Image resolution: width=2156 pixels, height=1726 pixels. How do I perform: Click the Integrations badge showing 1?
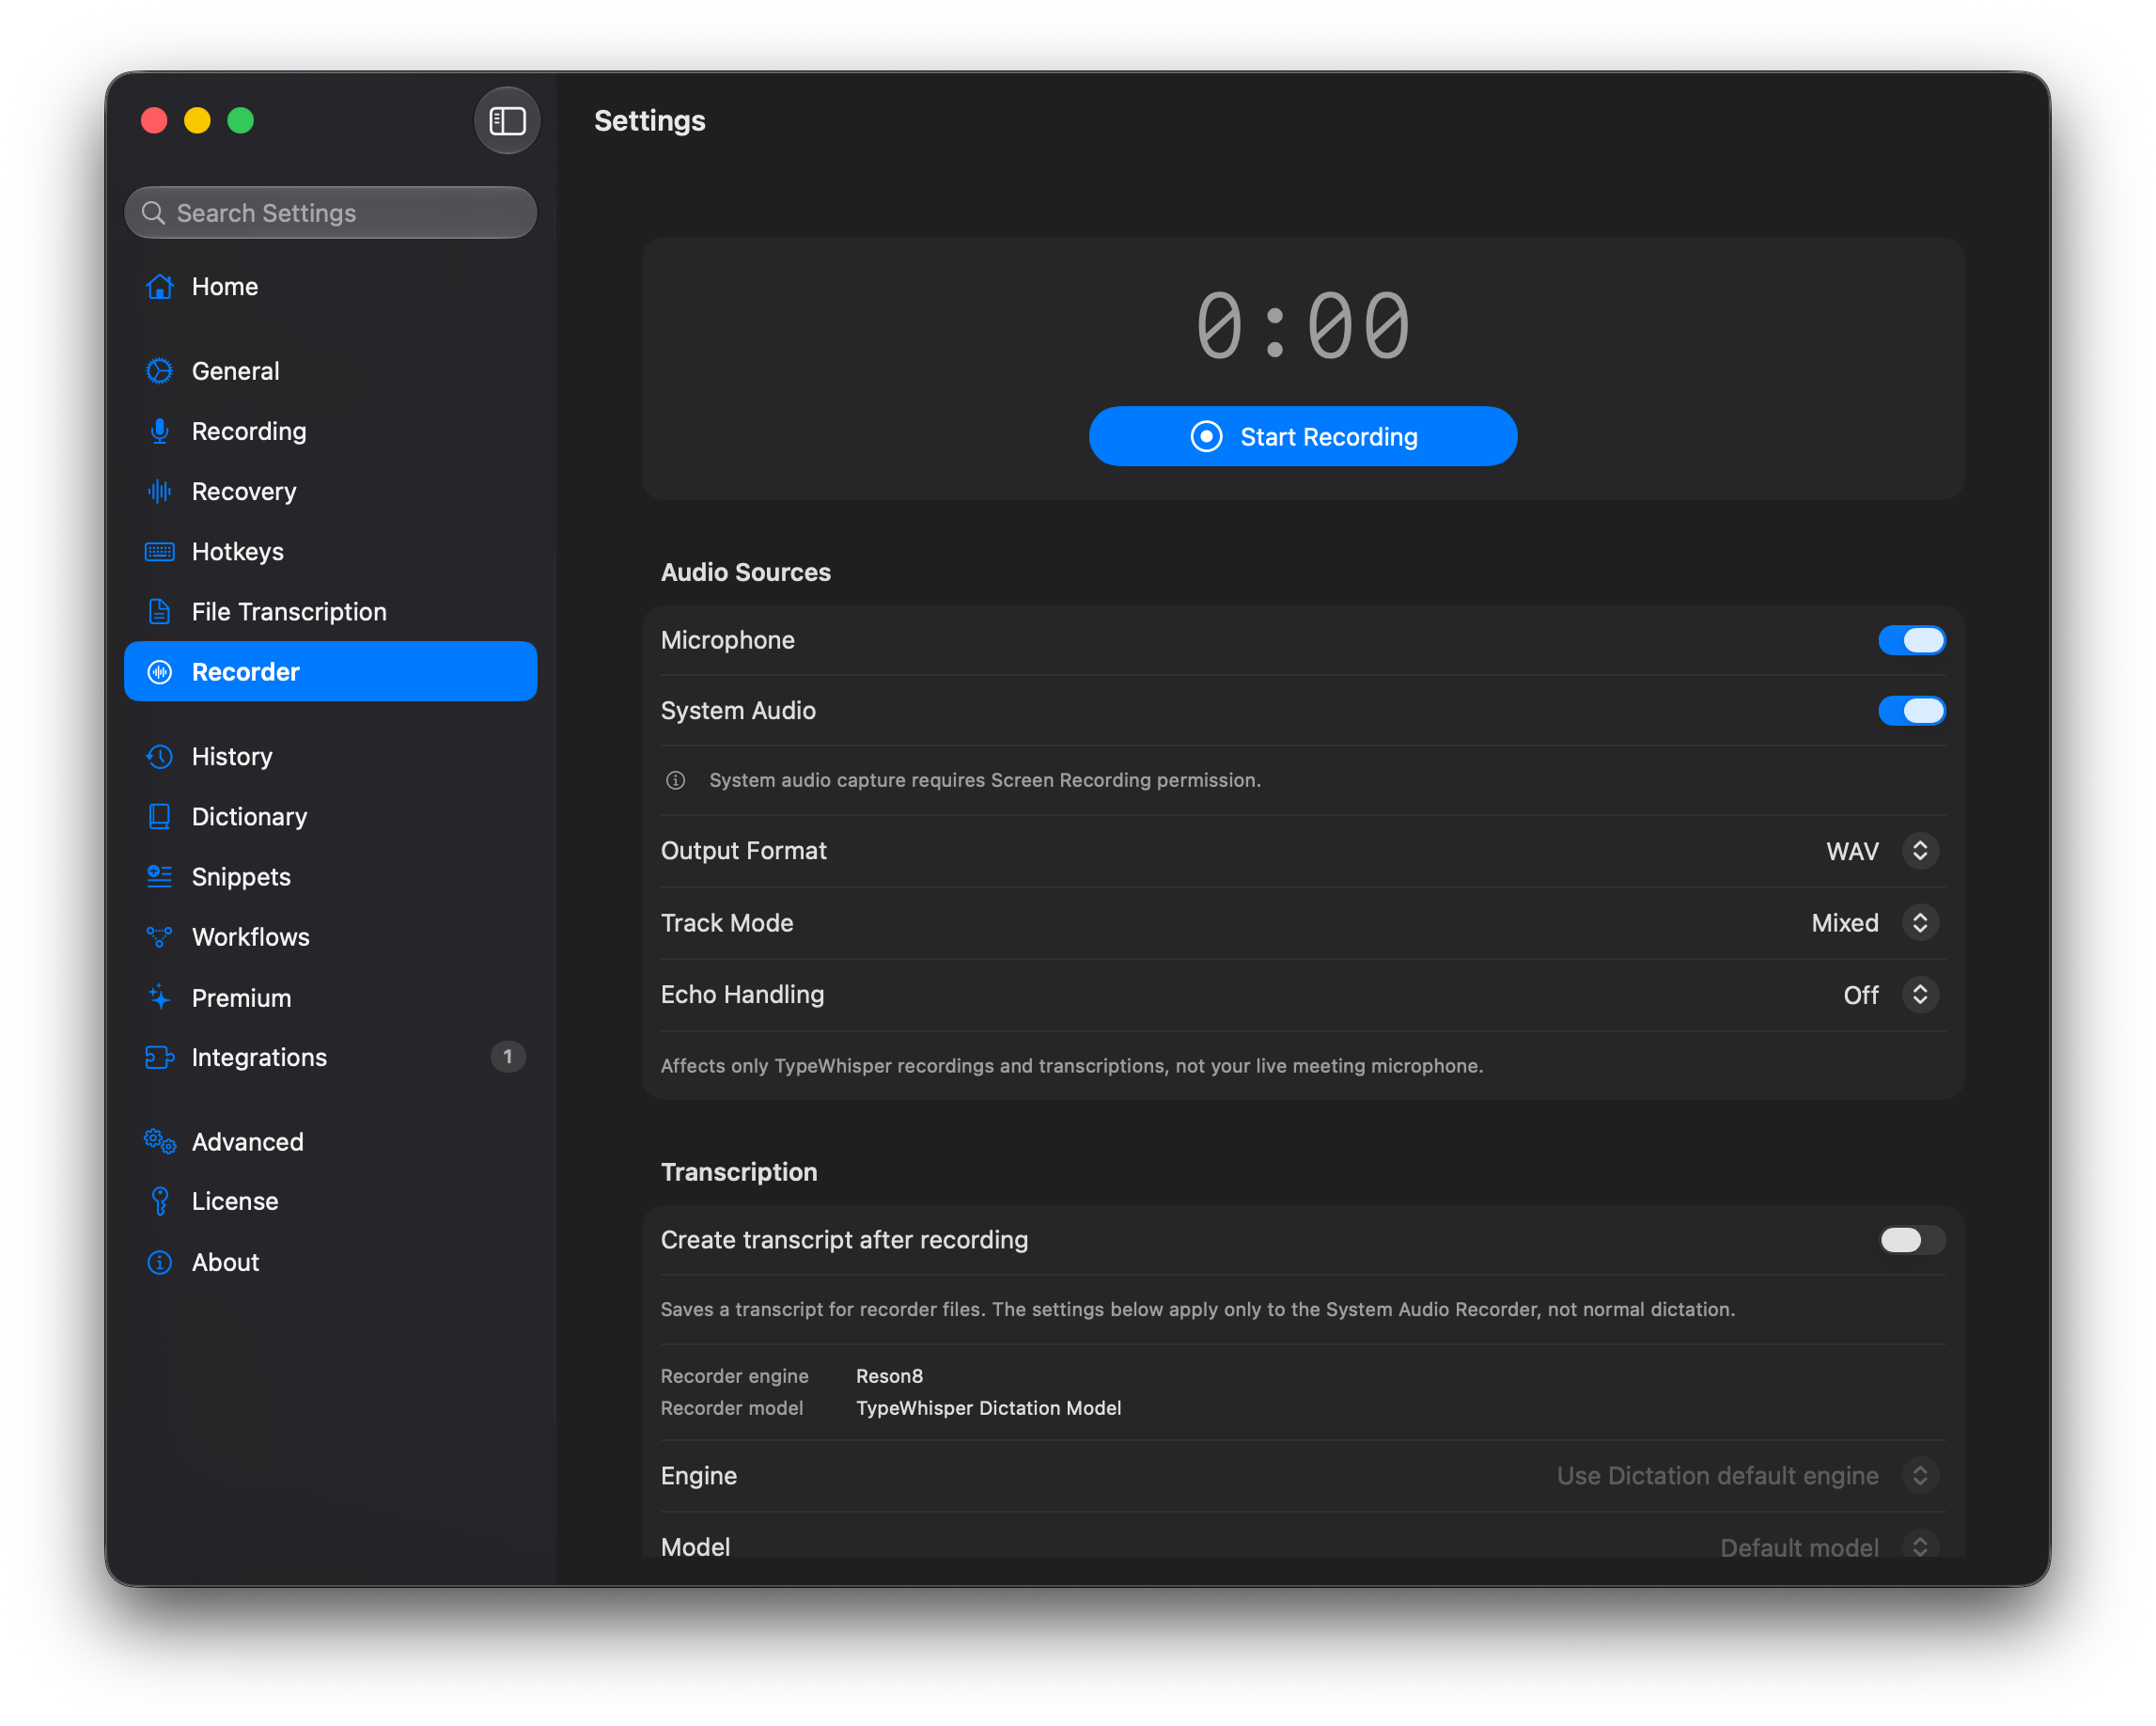tap(507, 1057)
